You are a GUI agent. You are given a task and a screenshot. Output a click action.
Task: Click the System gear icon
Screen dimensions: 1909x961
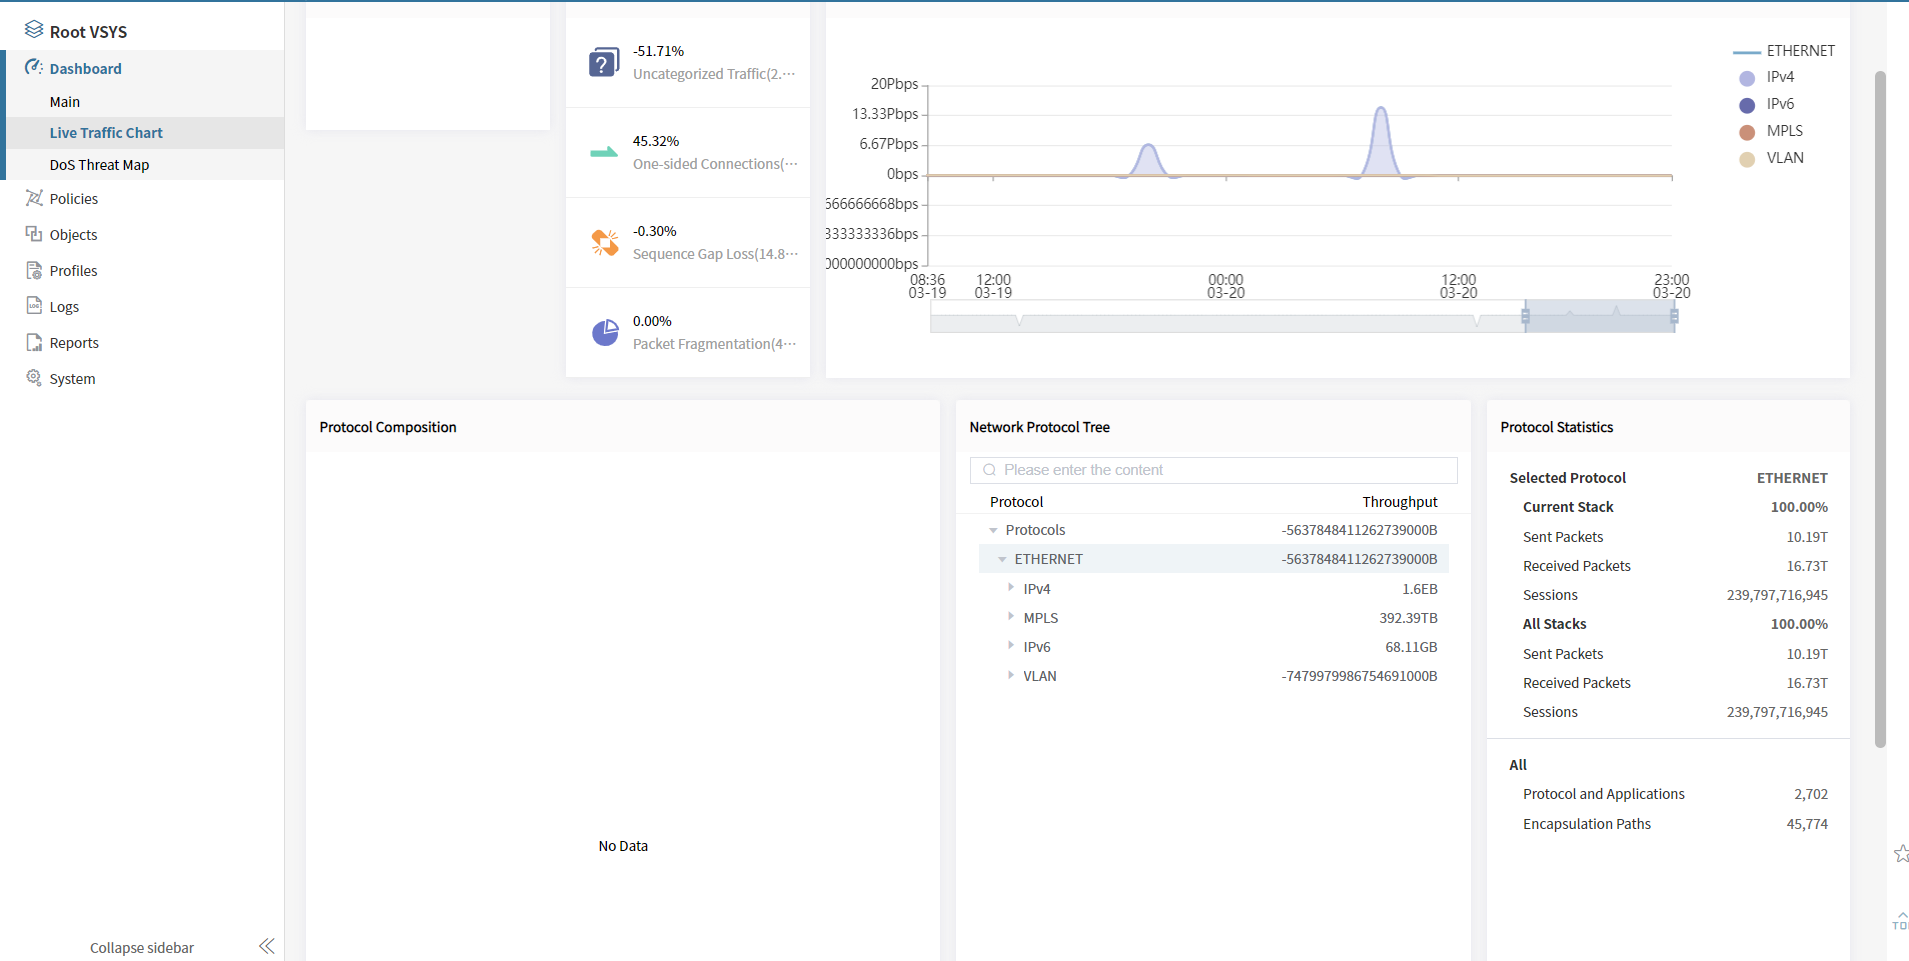click(34, 378)
